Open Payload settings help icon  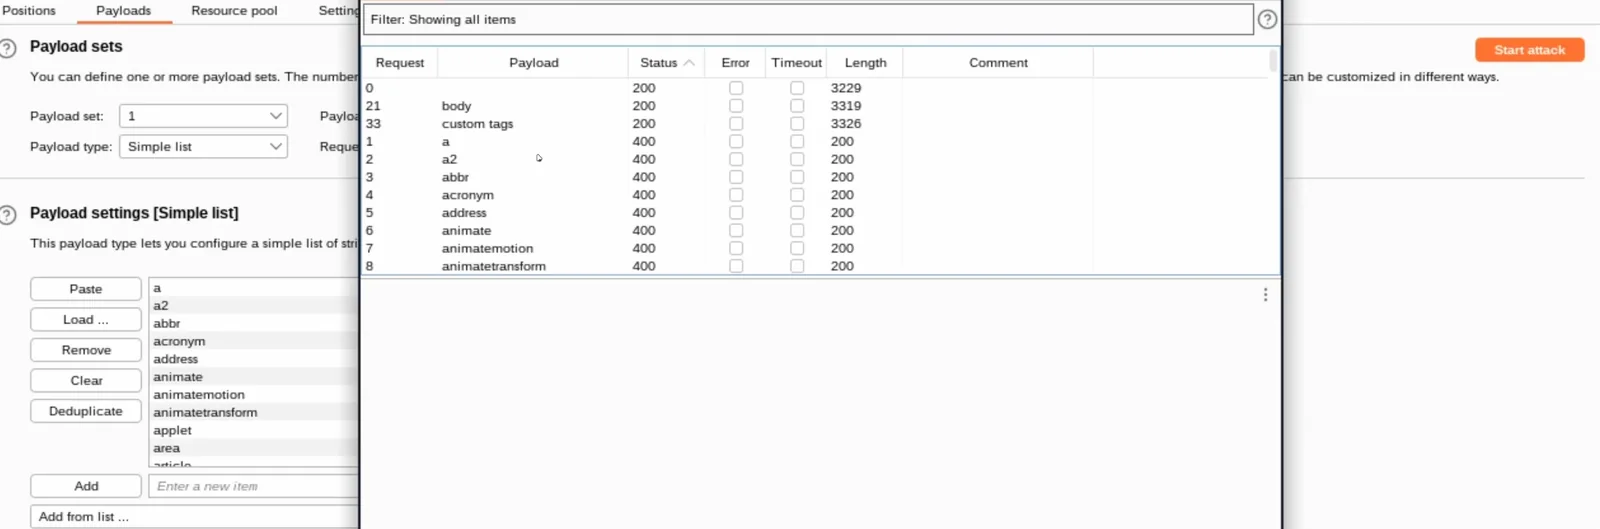8,214
